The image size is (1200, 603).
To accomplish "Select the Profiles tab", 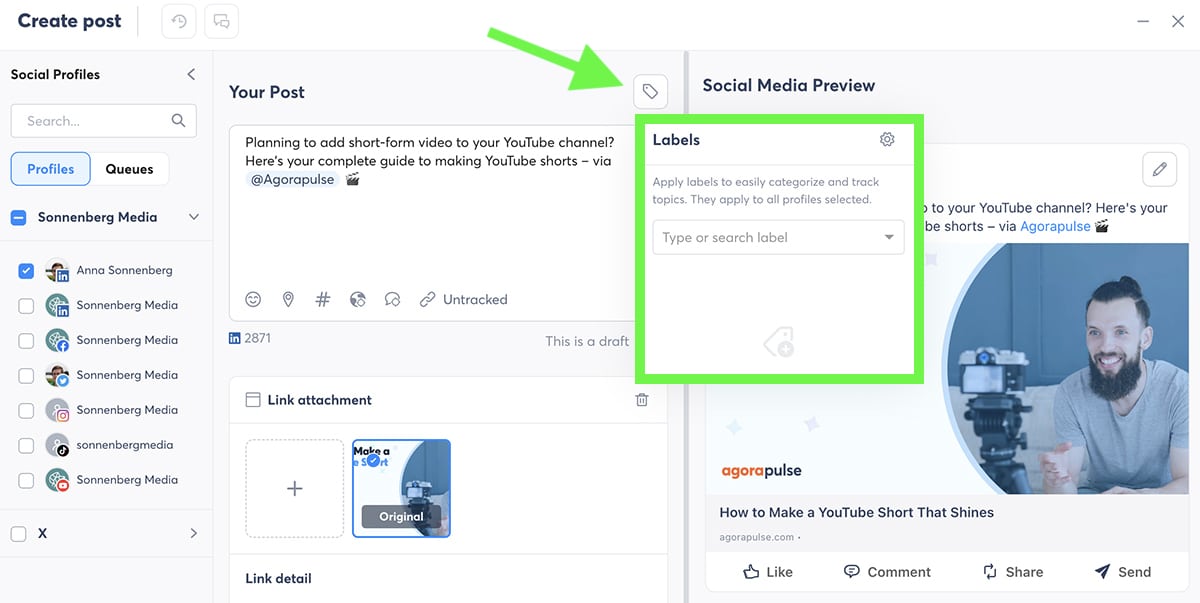I will pyautogui.click(x=50, y=169).
